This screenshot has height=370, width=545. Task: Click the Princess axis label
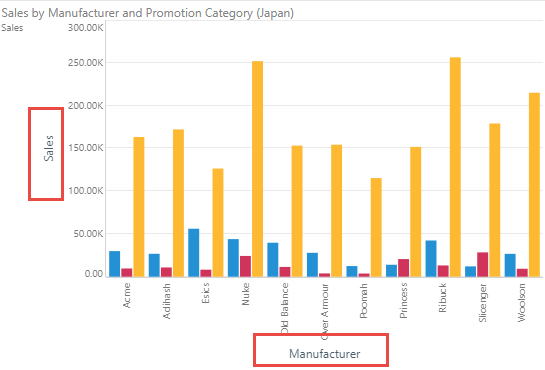click(x=403, y=301)
